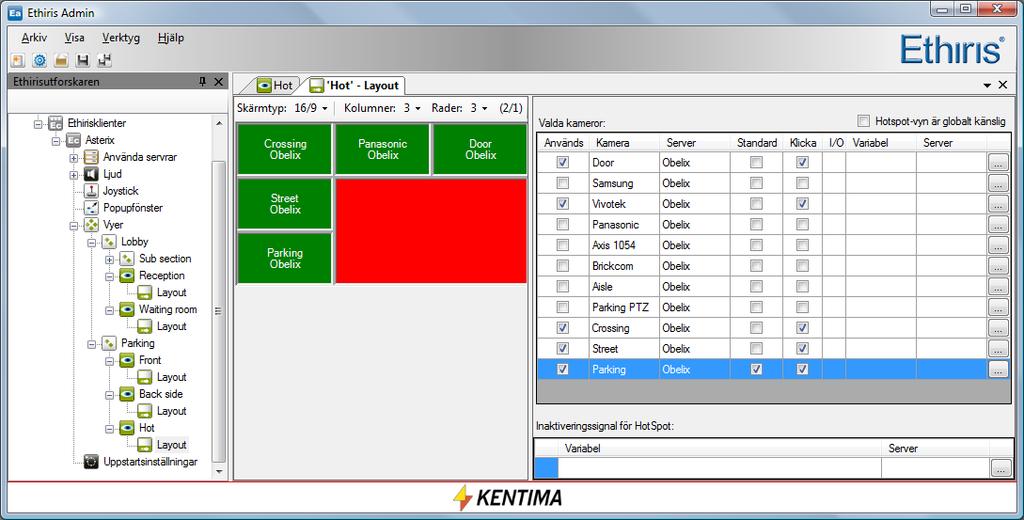This screenshot has width=1024, height=520.
Task: Select the Joystick node icon
Action: pyautogui.click(x=91, y=191)
